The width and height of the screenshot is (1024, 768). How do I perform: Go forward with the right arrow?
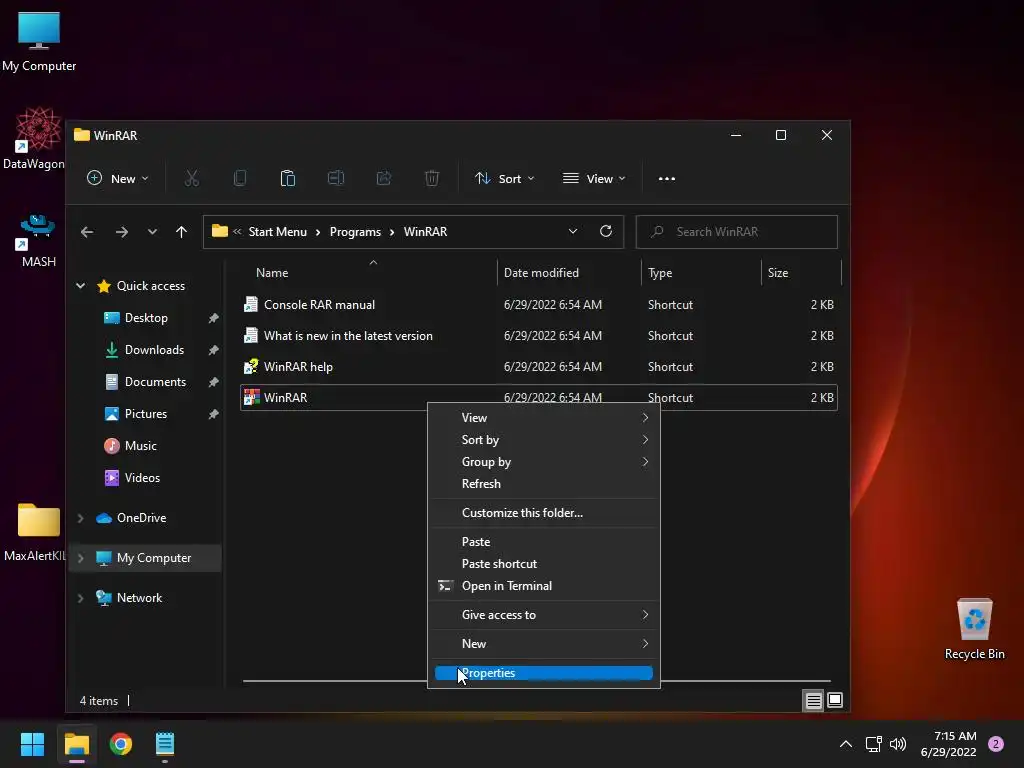pos(121,232)
